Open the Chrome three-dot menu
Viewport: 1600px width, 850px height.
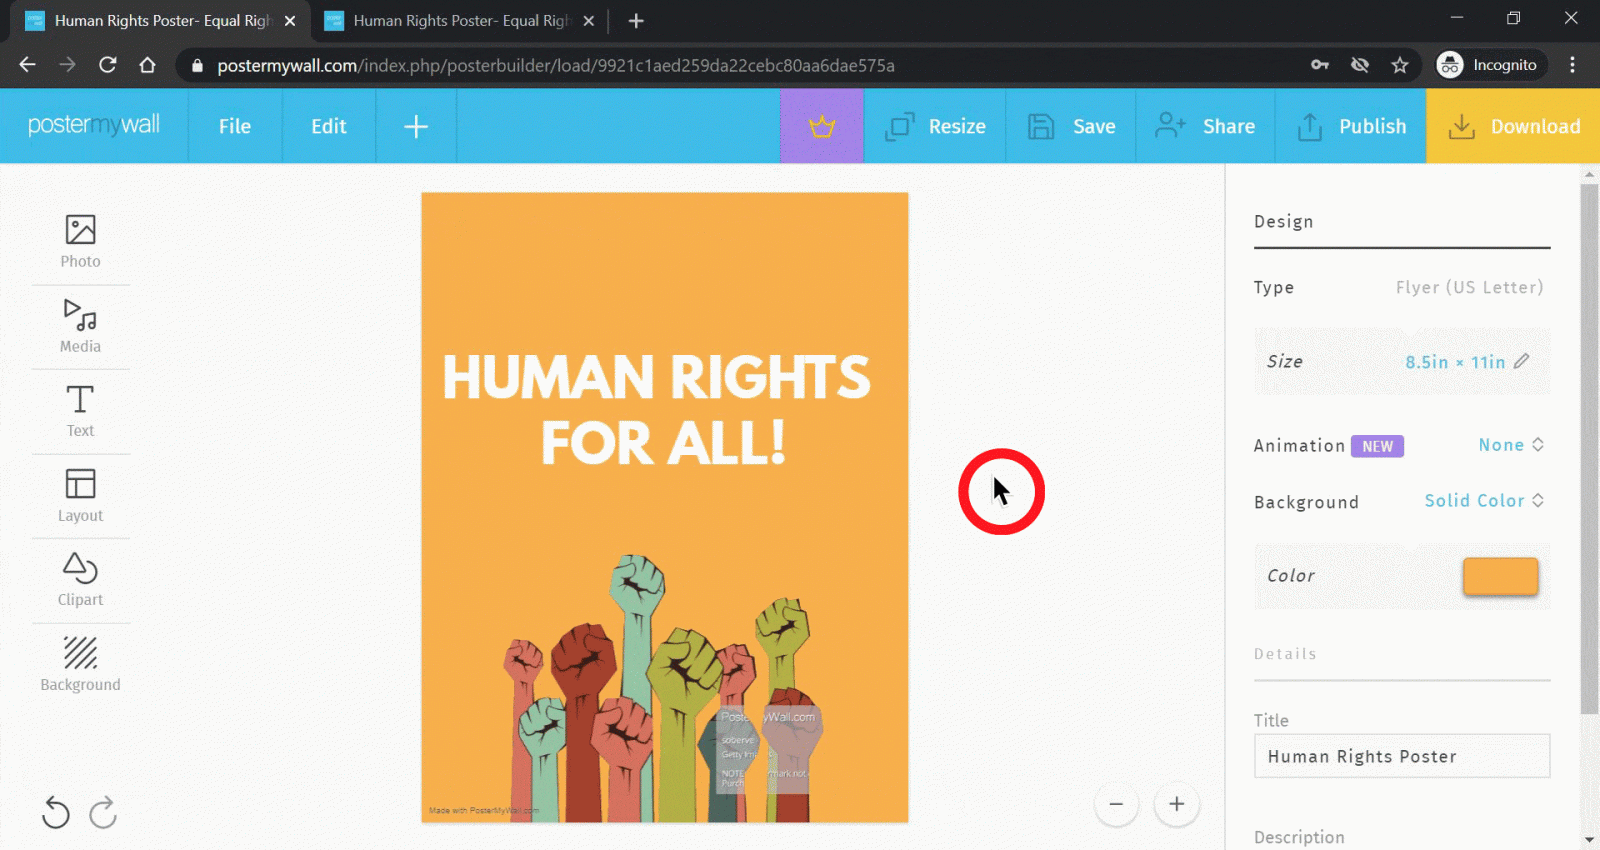tap(1572, 65)
